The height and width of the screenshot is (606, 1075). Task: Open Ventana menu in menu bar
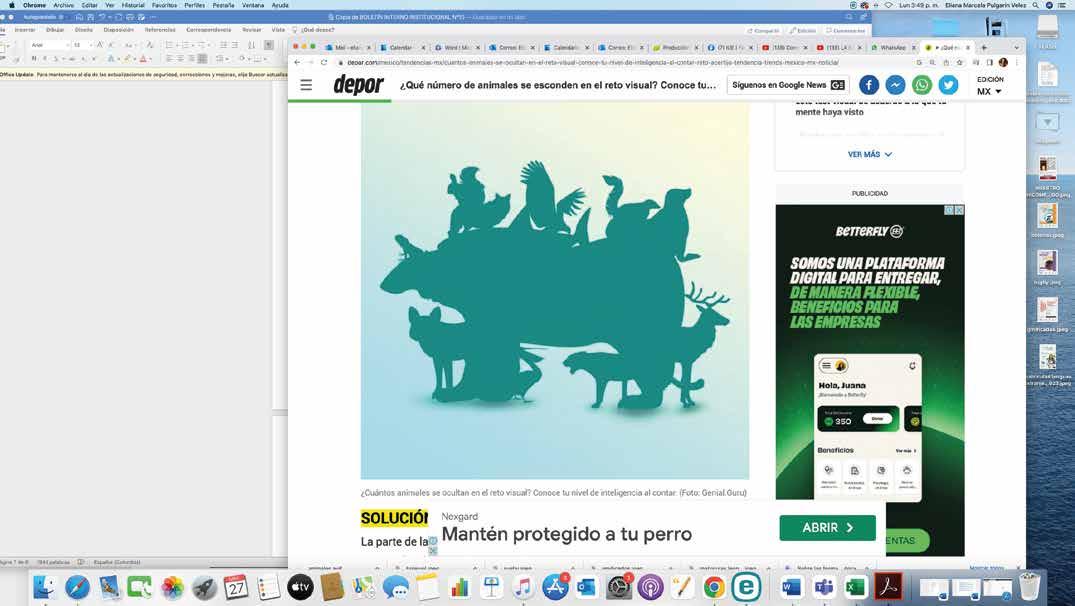point(253,5)
